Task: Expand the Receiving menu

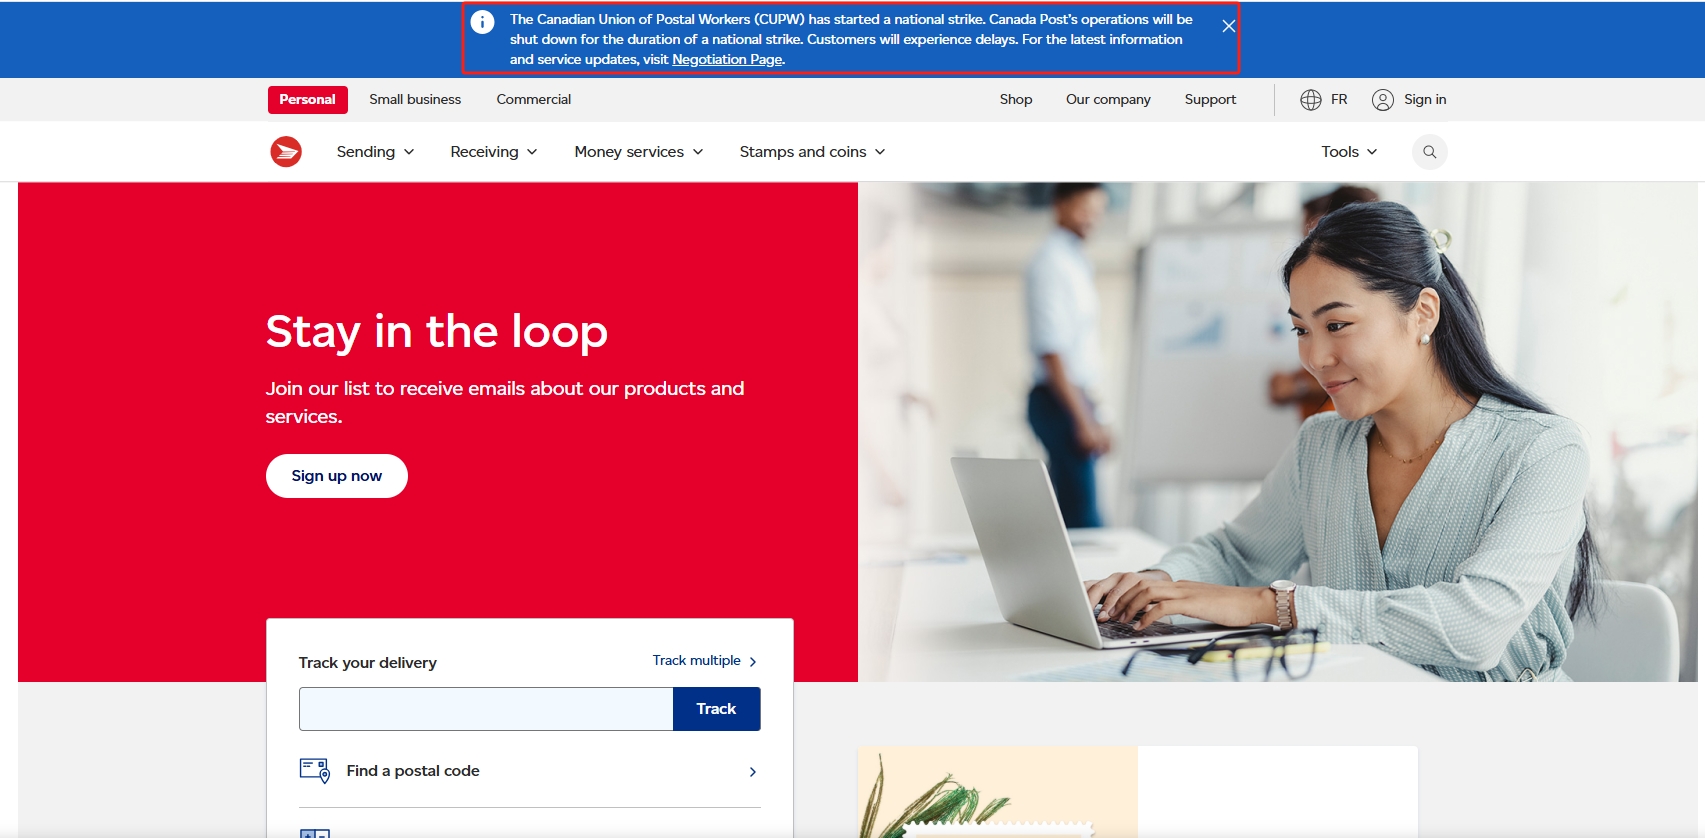Action: [x=494, y=152]
